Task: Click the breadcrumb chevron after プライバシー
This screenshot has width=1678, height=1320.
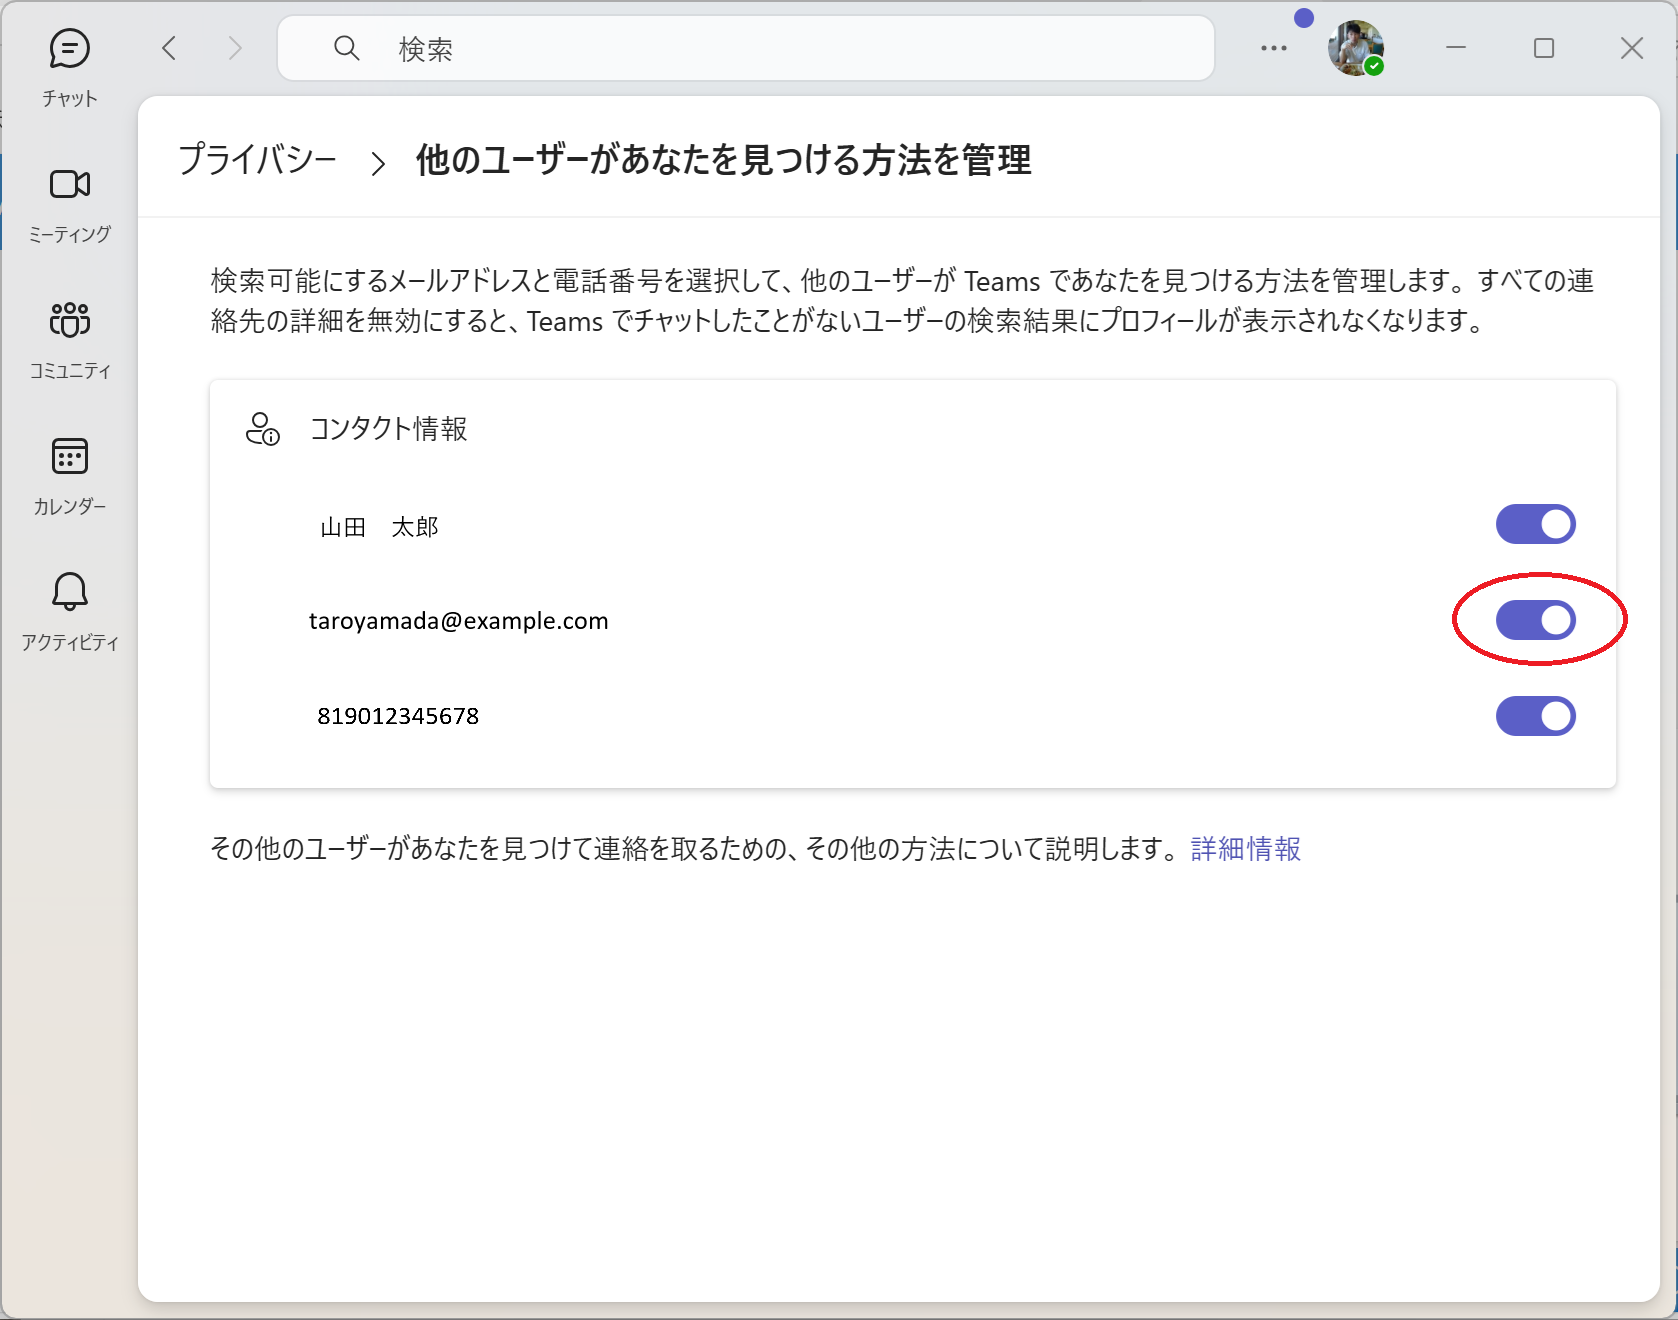Action: (x=377, y=163)
